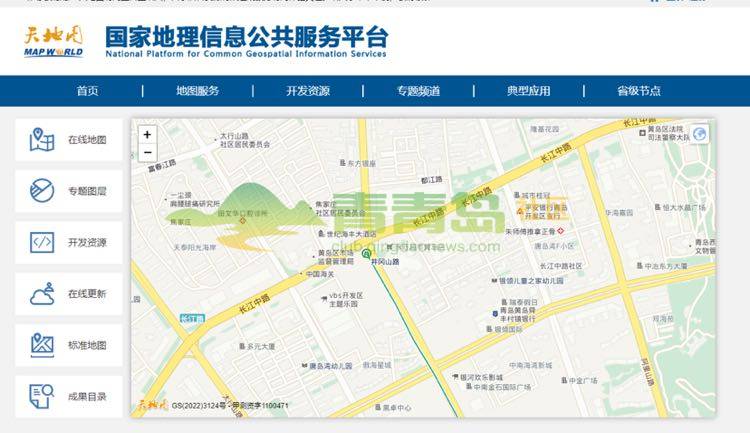The height and width of the screenshot is (433, 750).
Task: Click the 恒信儿童之家幼儿园 label
Action: [x=531, y=281]
